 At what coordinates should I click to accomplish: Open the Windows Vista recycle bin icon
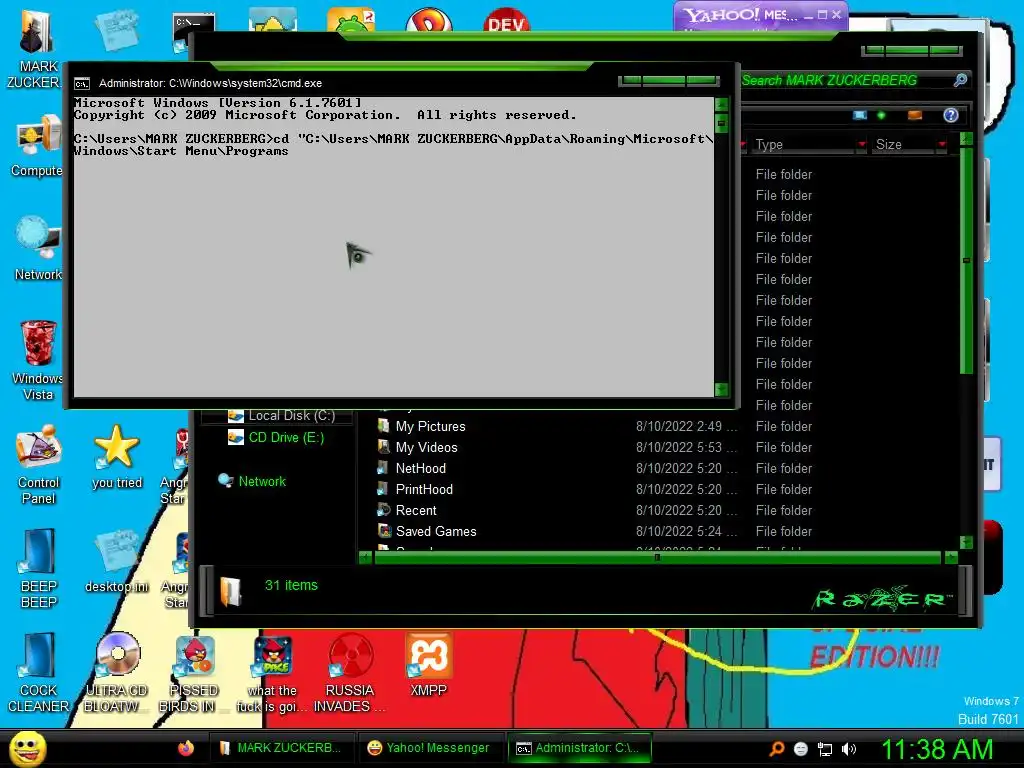tap(38, 359)
